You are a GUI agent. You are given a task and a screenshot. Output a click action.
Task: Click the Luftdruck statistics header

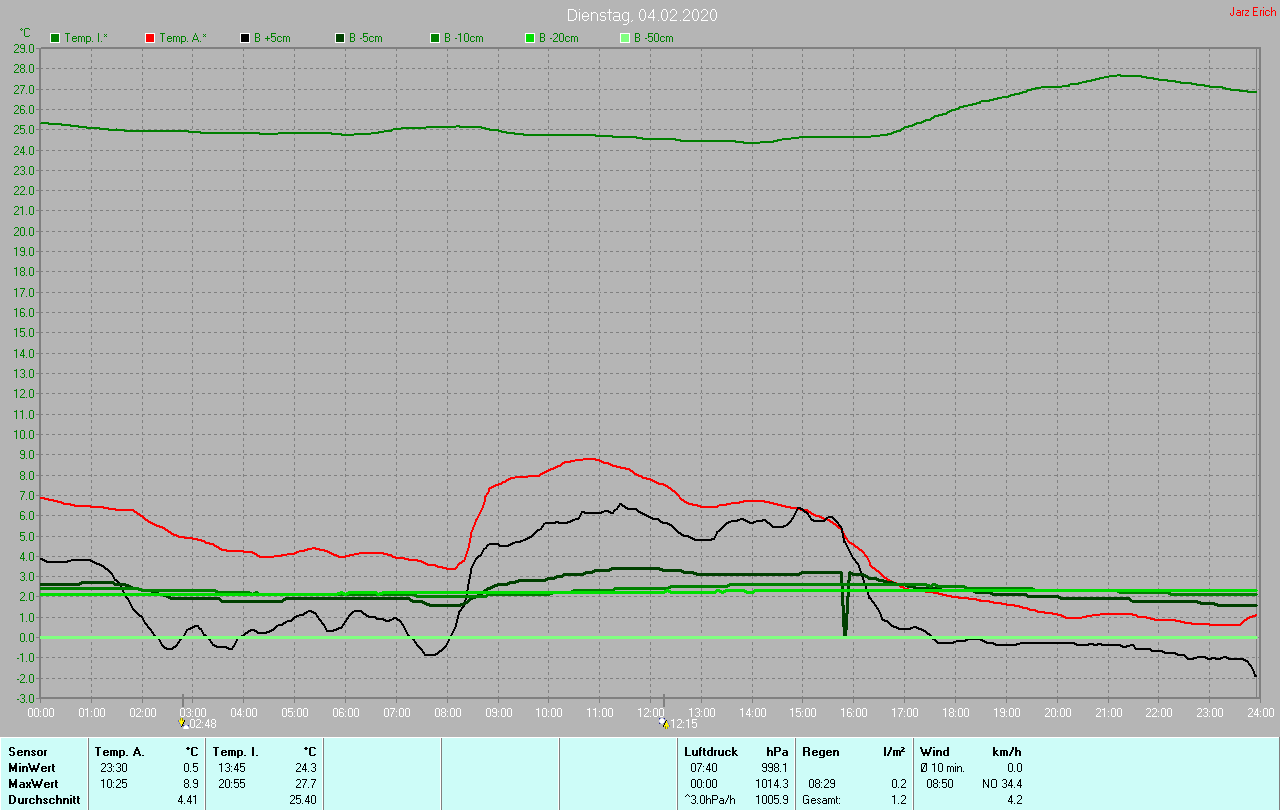click(x=711, y=751)
